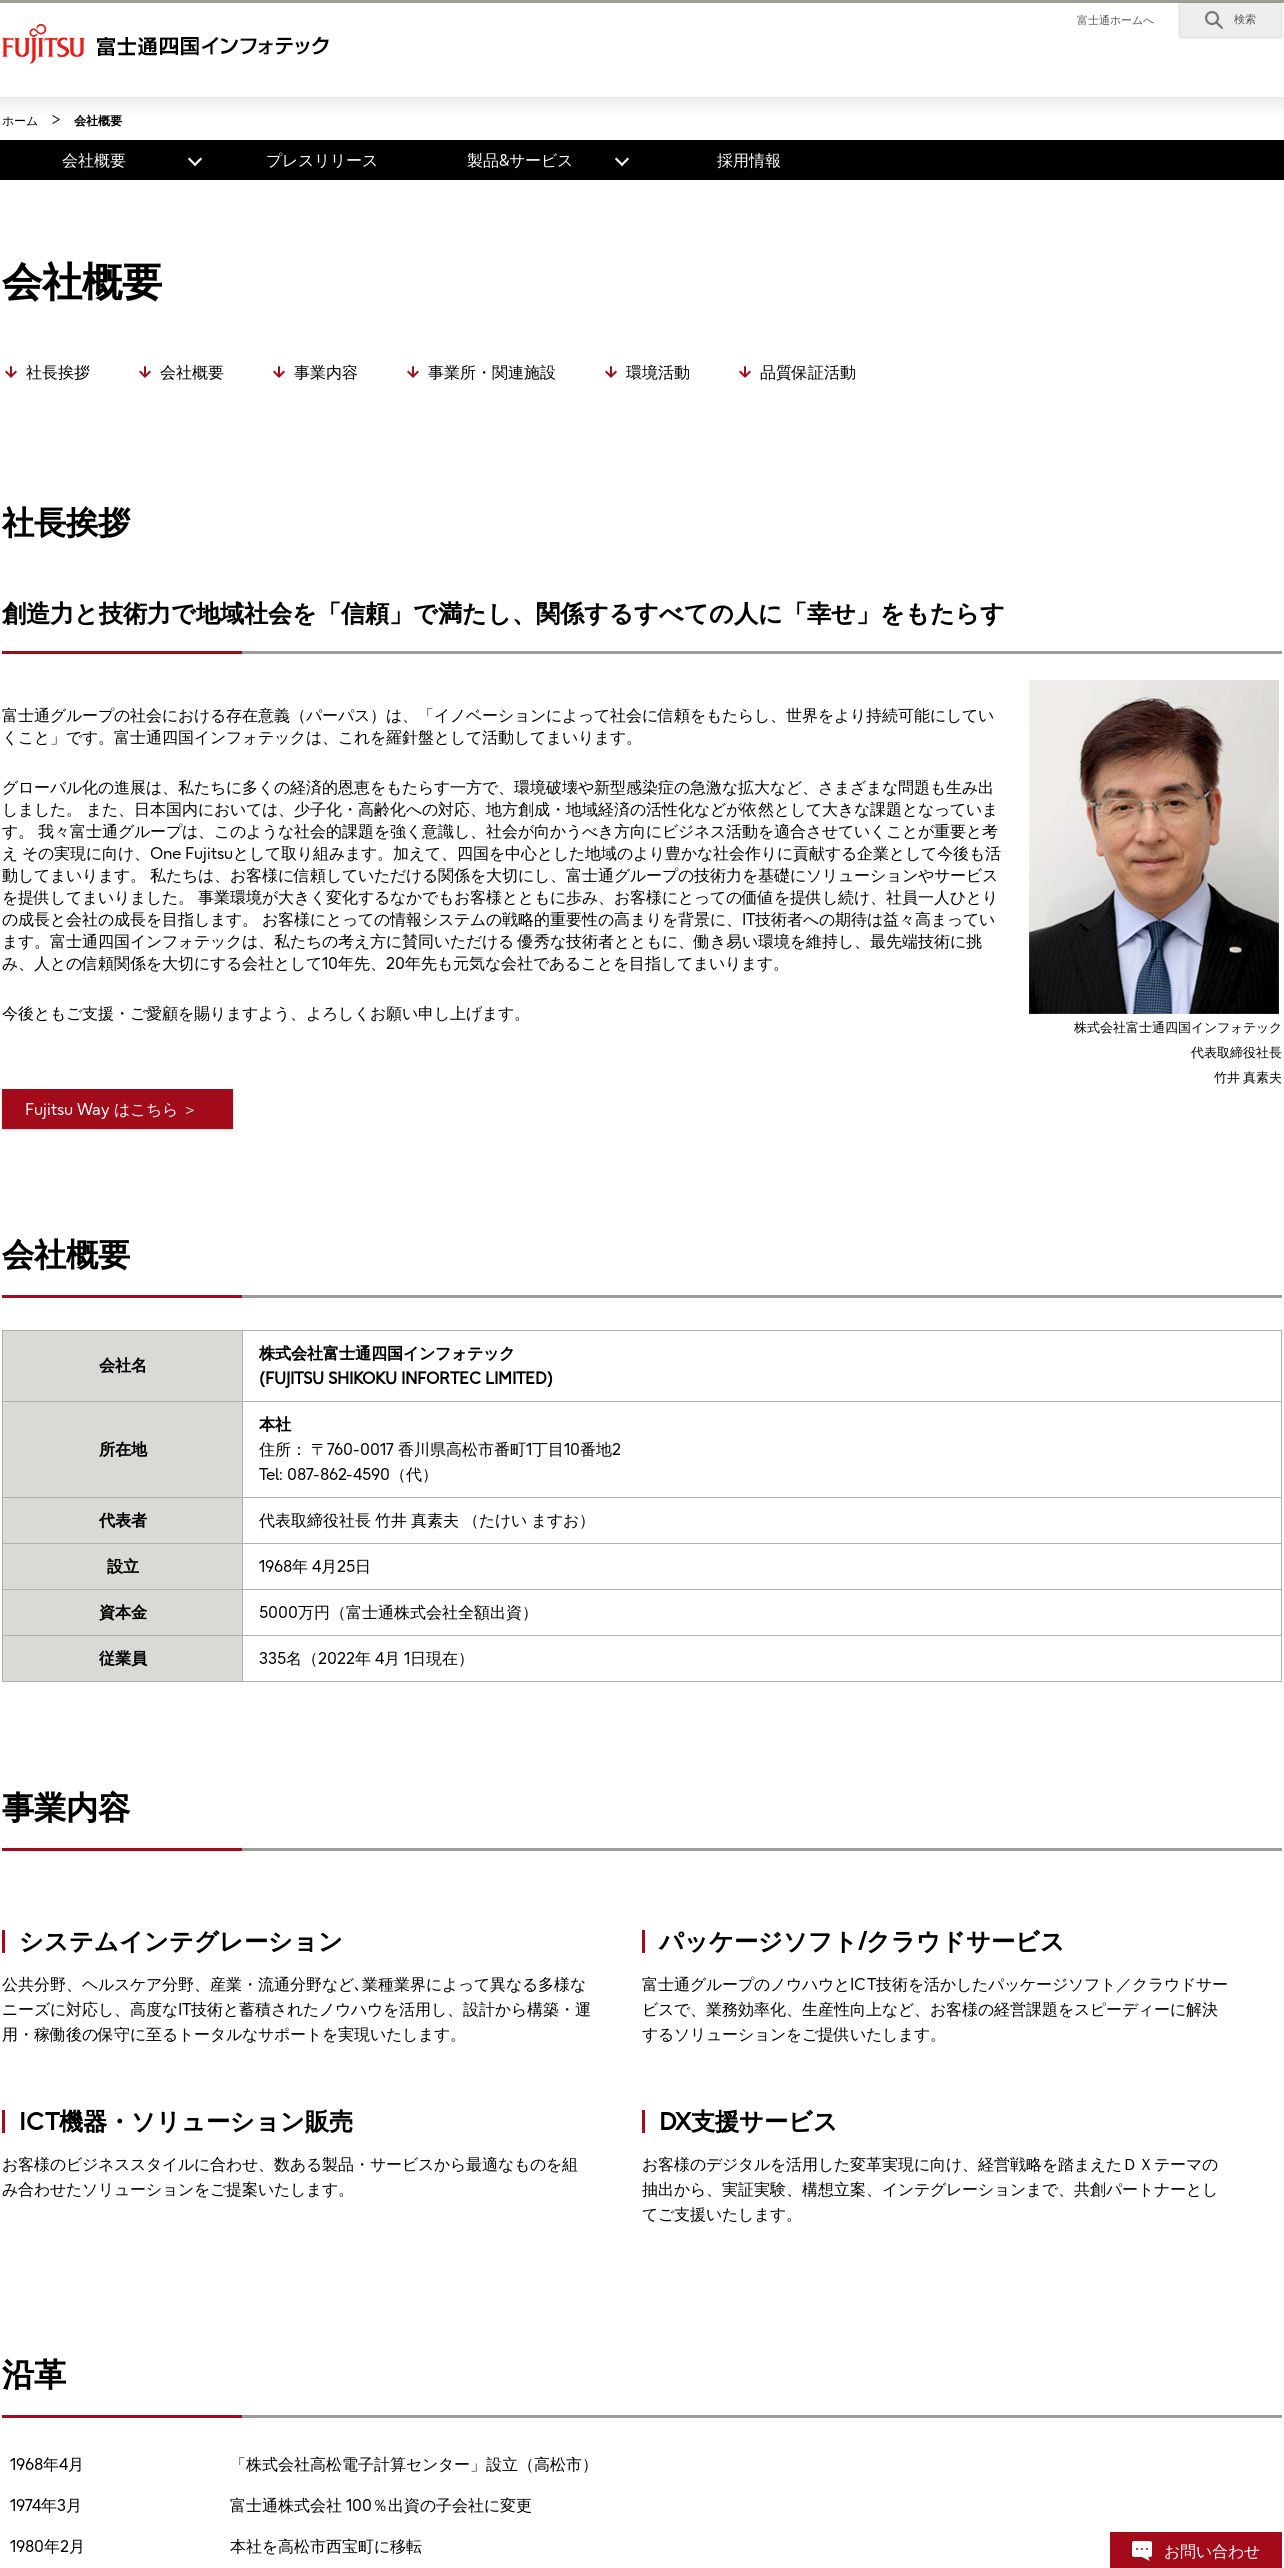
Task: Click the 1968年 4月25日 cell
Action: (762, 1566)
